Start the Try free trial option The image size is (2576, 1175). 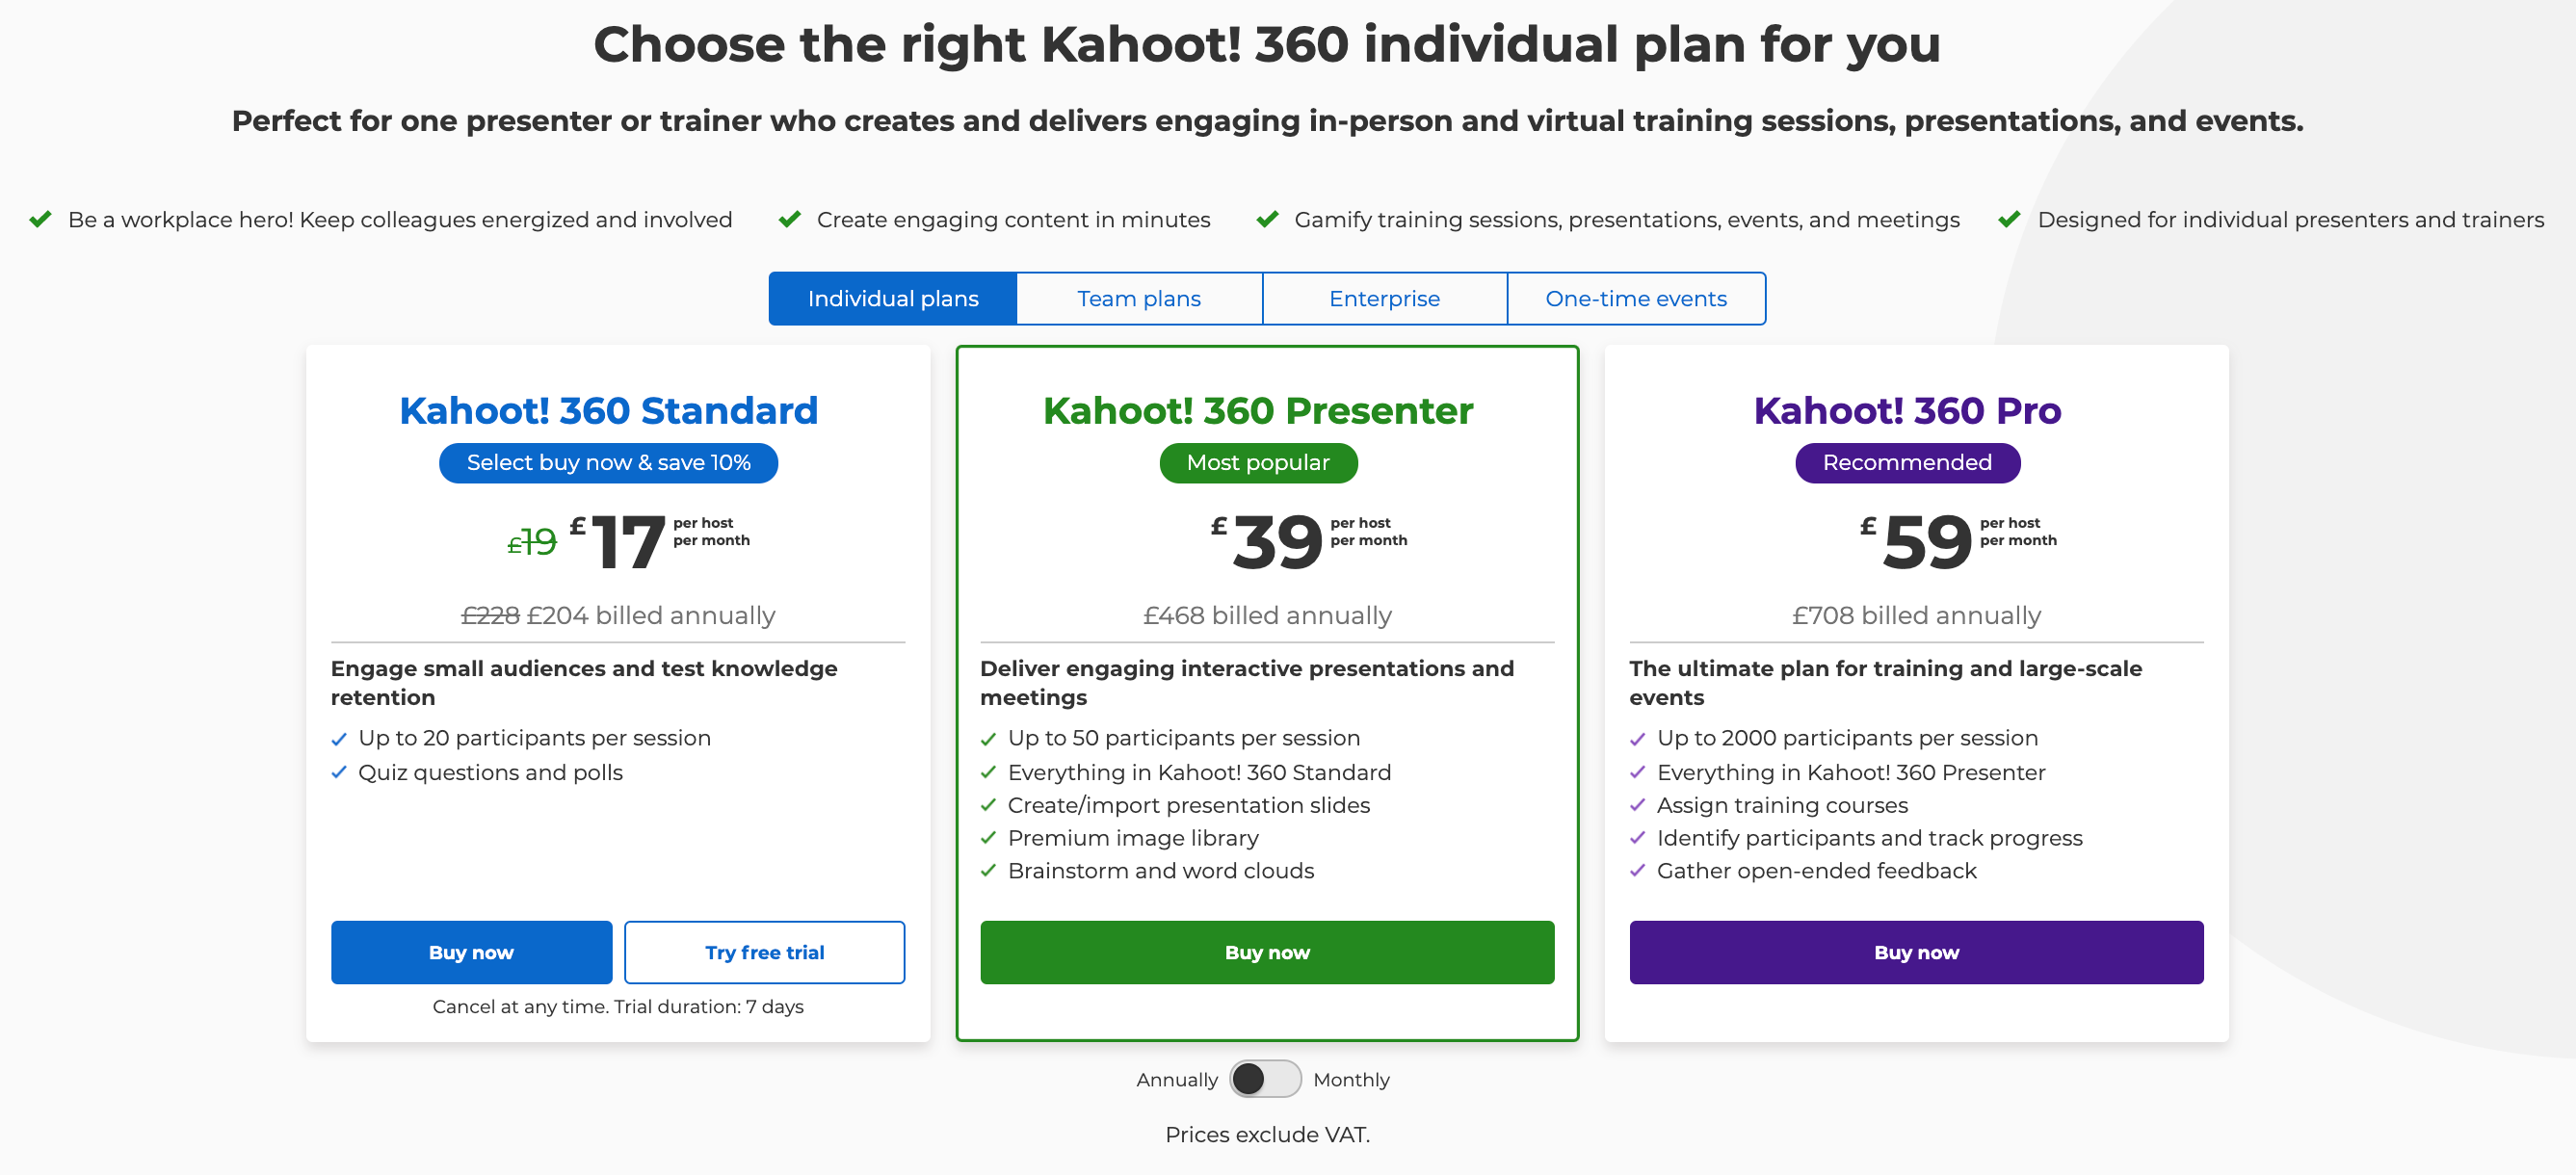(764, 952)
